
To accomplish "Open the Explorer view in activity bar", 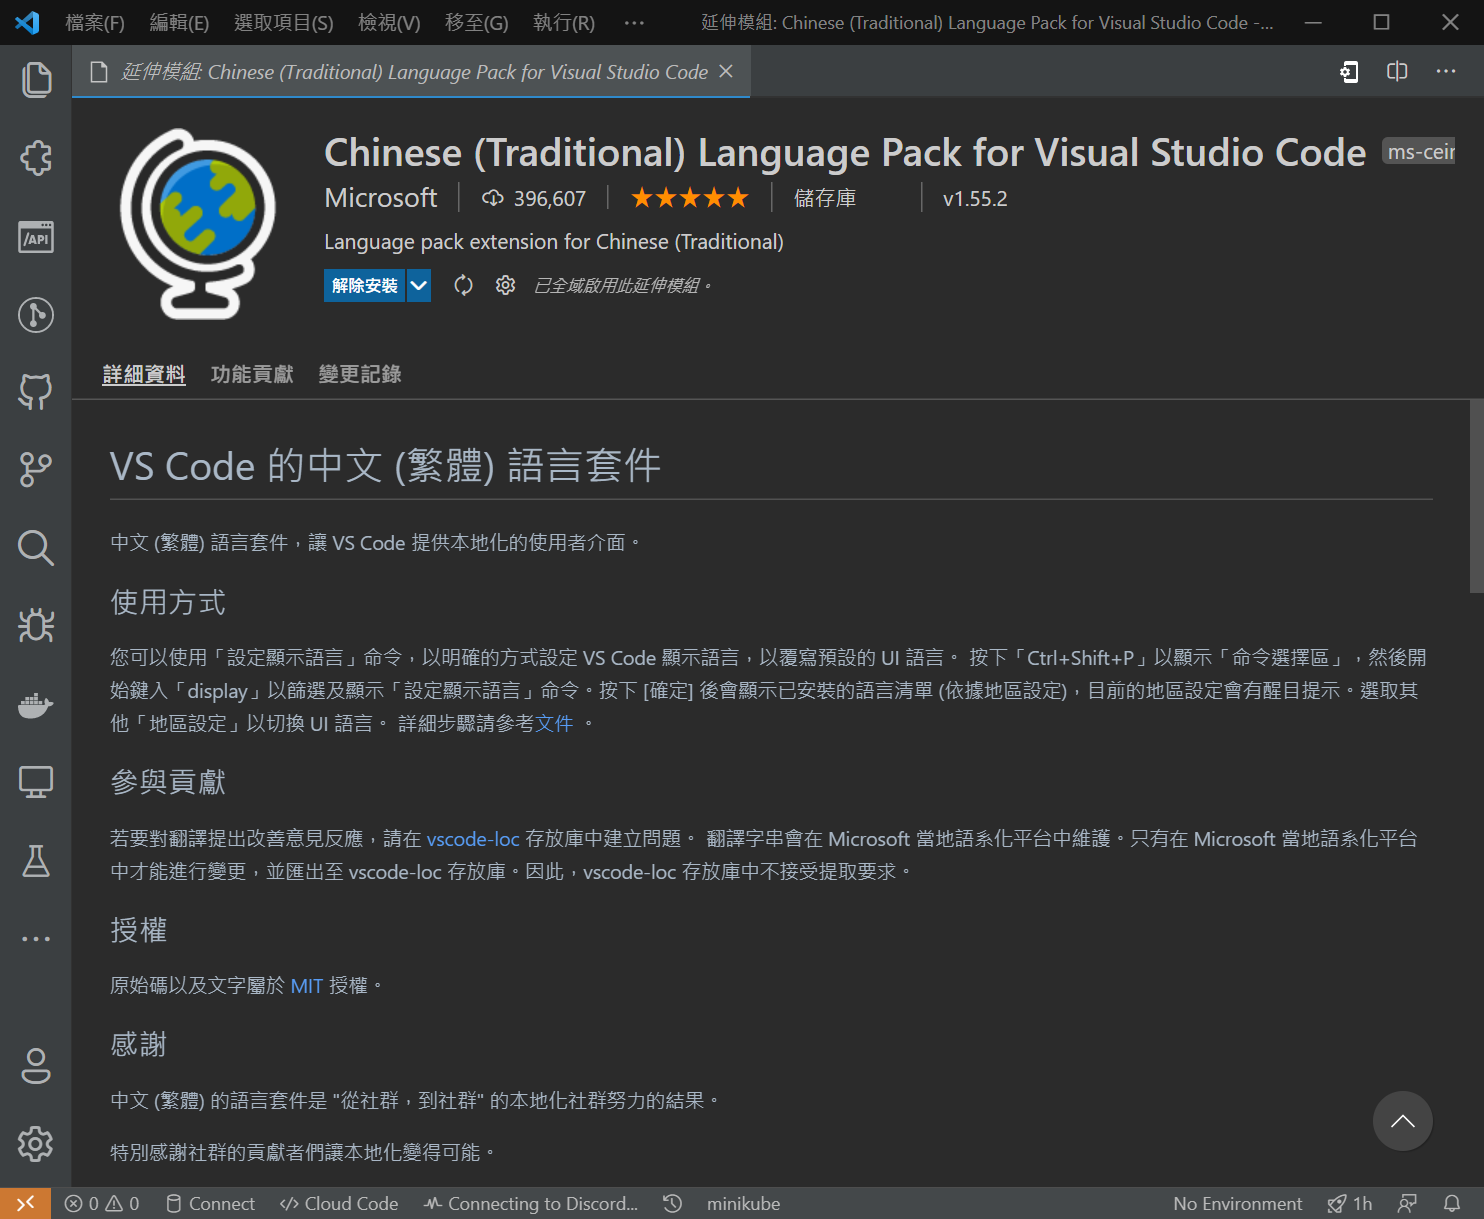I will (x=36, y=80).
